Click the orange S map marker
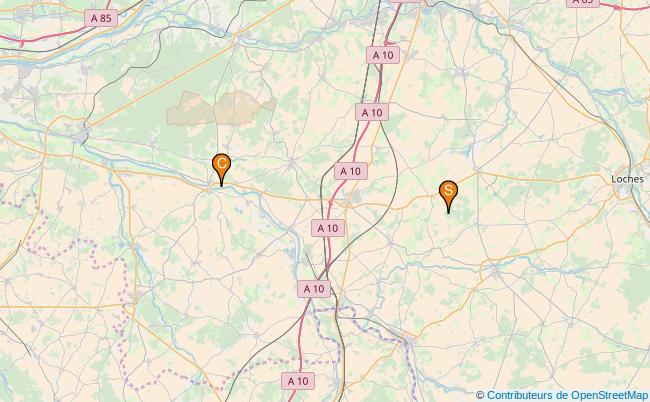 448,196
